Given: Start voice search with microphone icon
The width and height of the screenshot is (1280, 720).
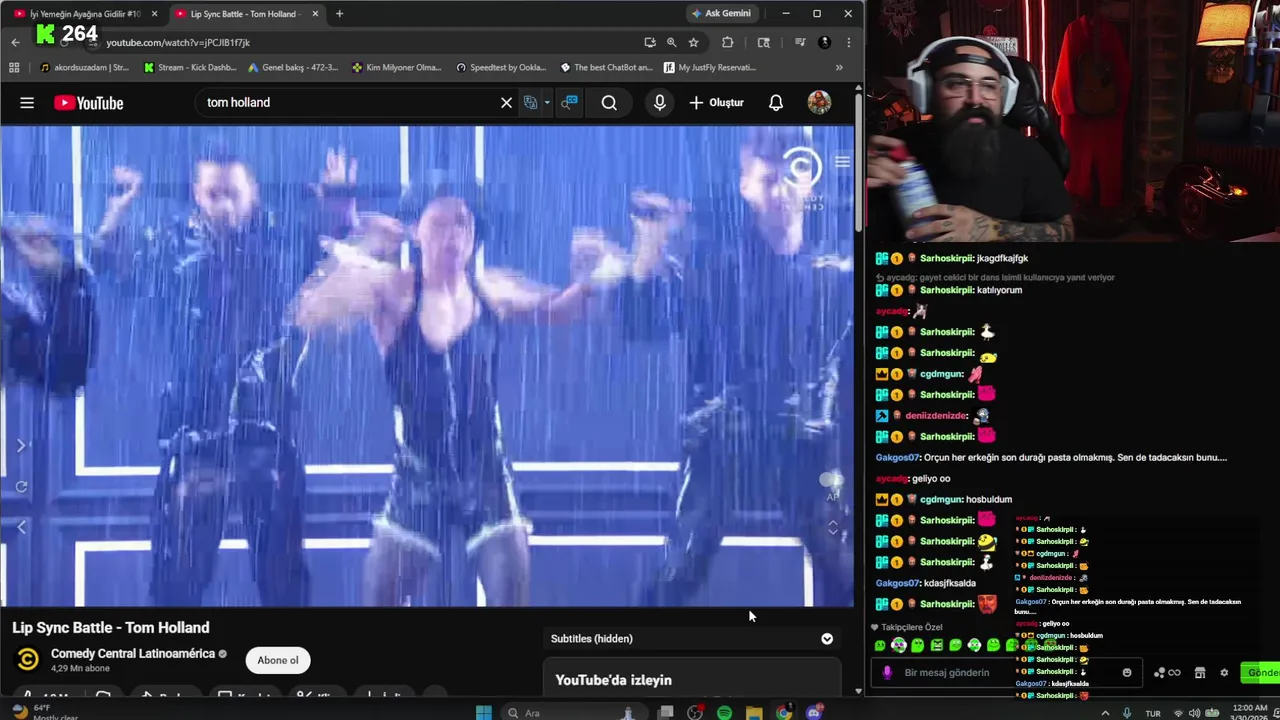Looking at the screenshot, I should (659, 102).
